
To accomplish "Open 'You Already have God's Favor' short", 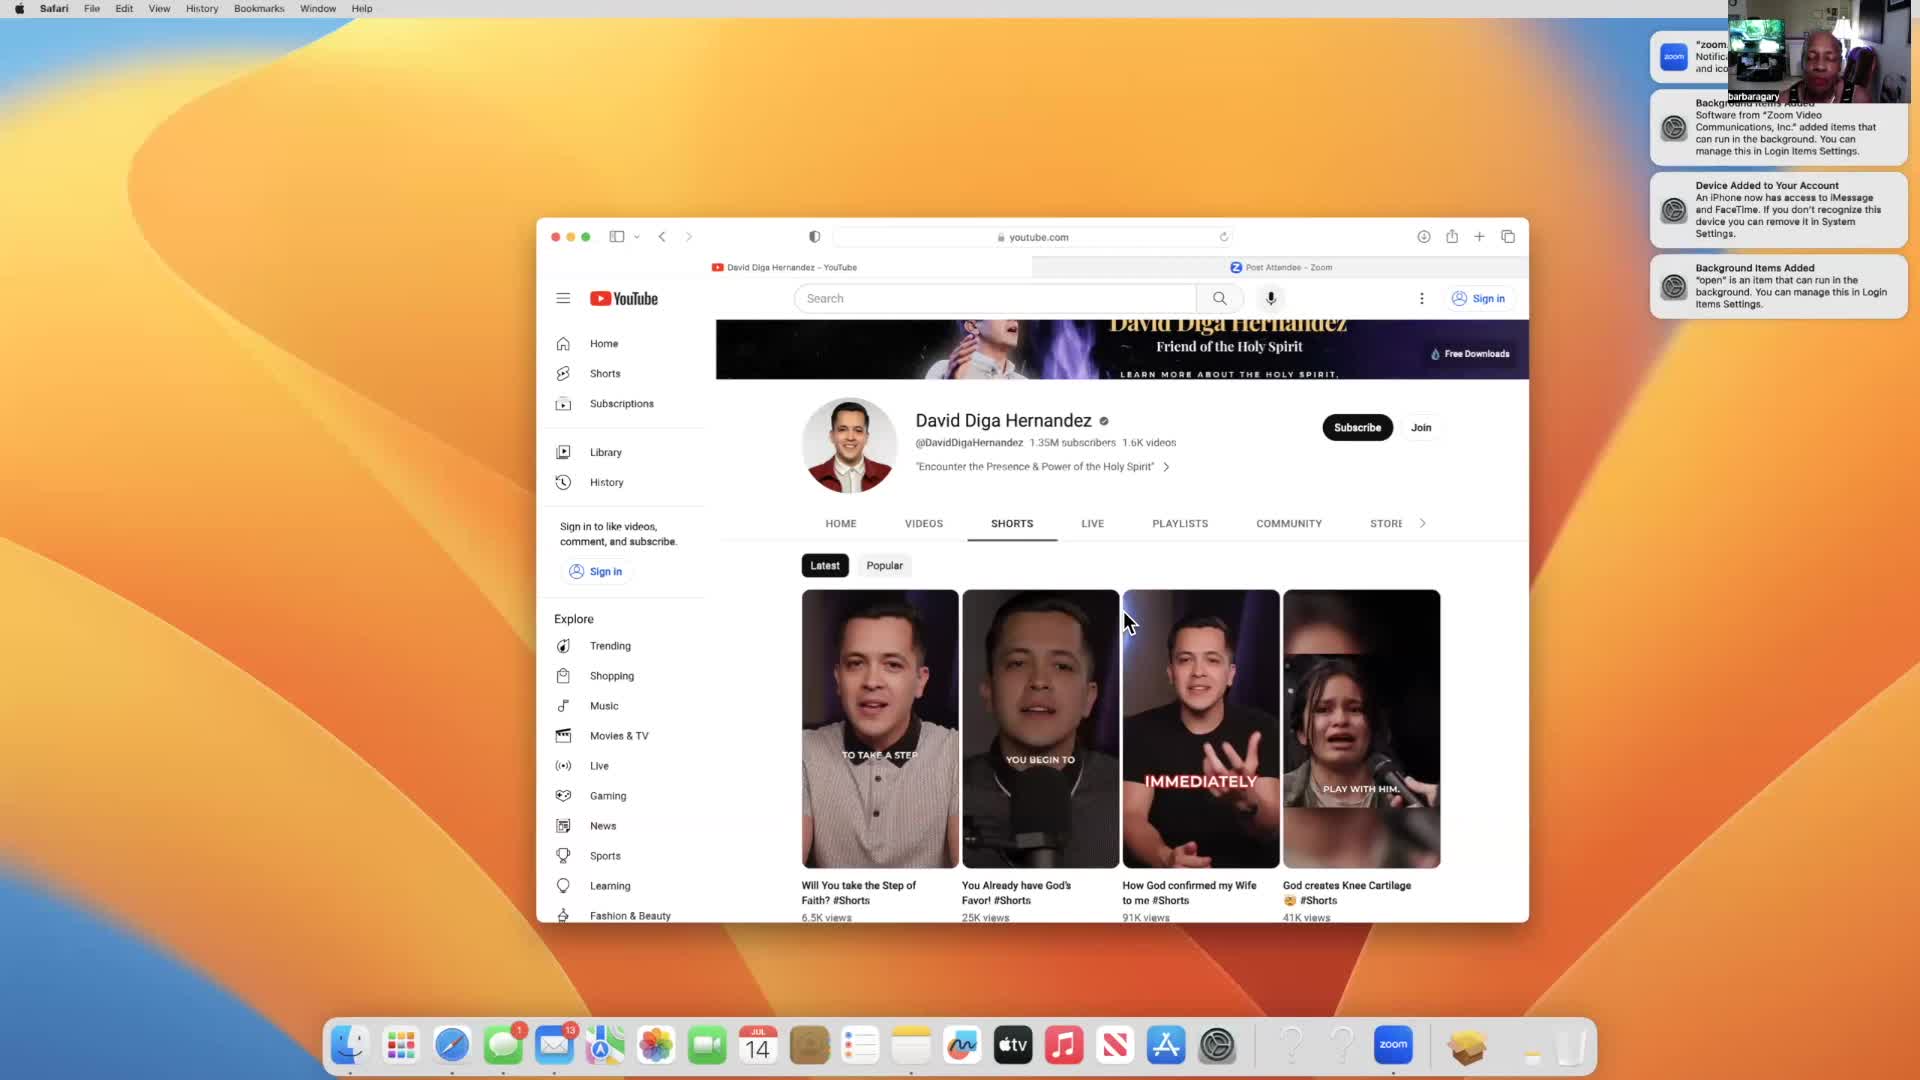I will pos(1040,729).
